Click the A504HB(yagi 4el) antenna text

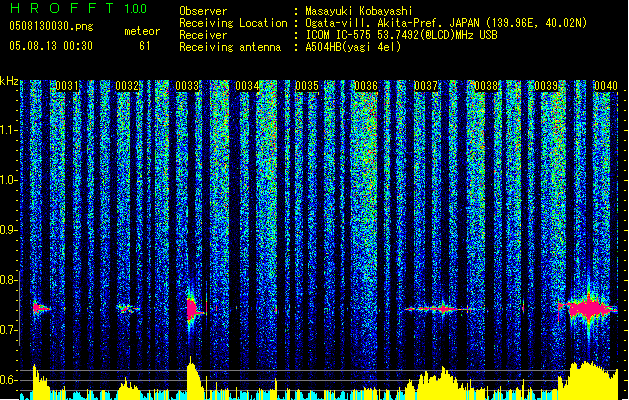point(353,47)
